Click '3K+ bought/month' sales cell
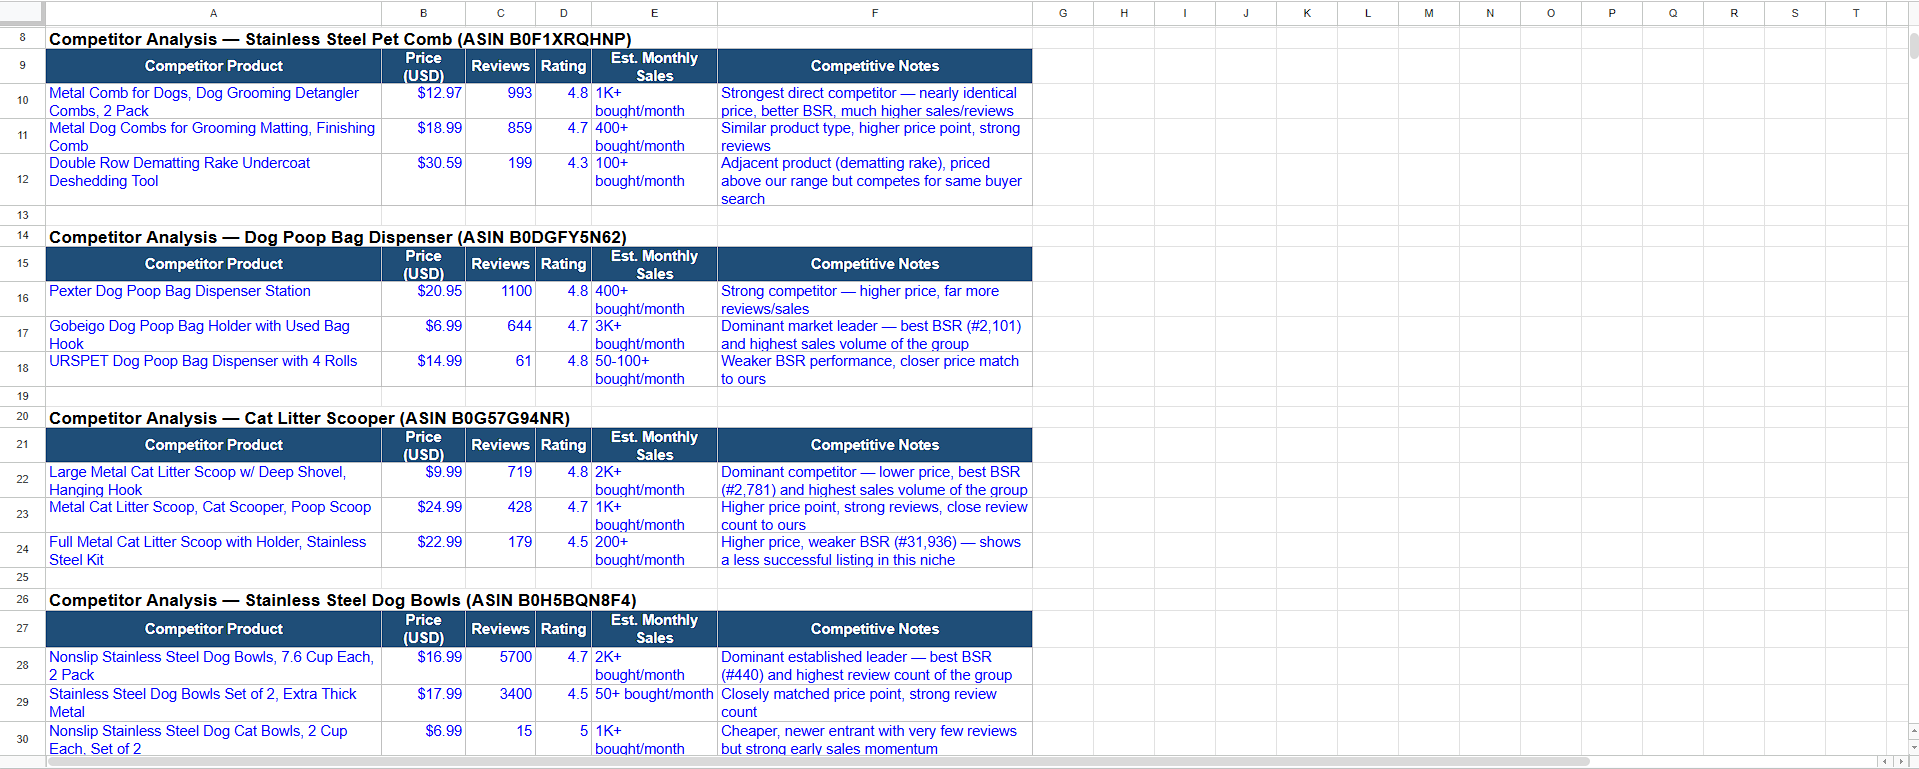The width and height of the screenshot is (1919, 769). (x=654, y=334)
